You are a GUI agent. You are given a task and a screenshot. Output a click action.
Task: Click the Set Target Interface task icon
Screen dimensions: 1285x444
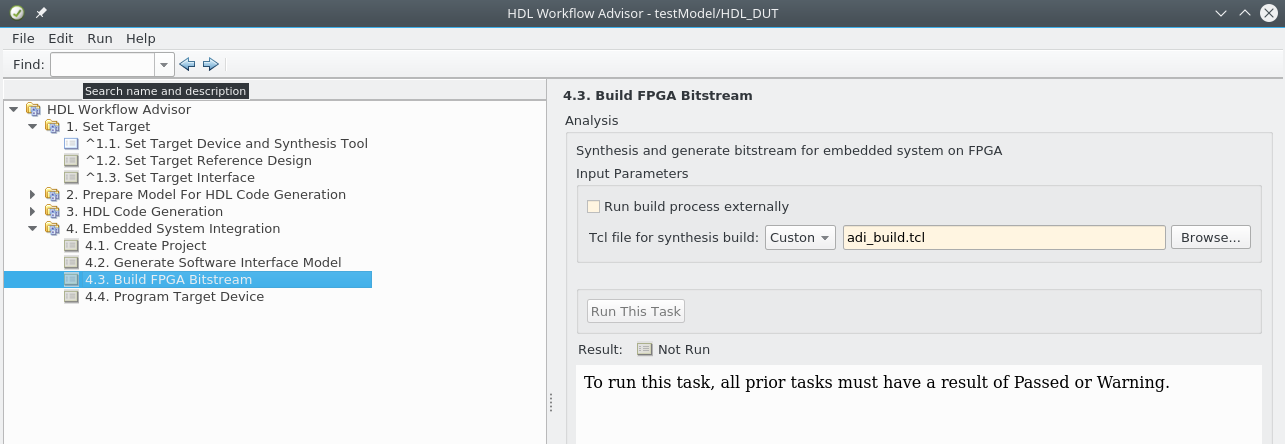[x=71, y=177]
